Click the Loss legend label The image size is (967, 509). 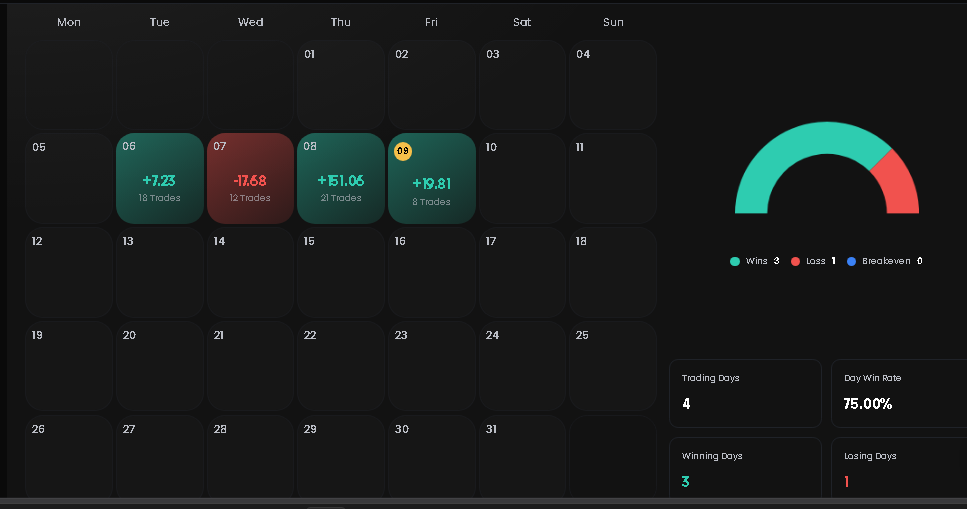point(816,261)
